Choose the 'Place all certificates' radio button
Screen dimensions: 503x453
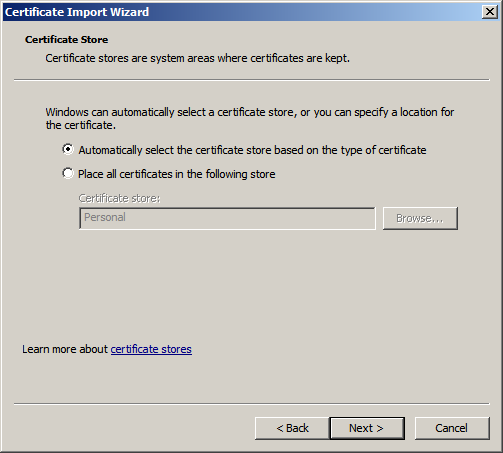coord(68,173)
